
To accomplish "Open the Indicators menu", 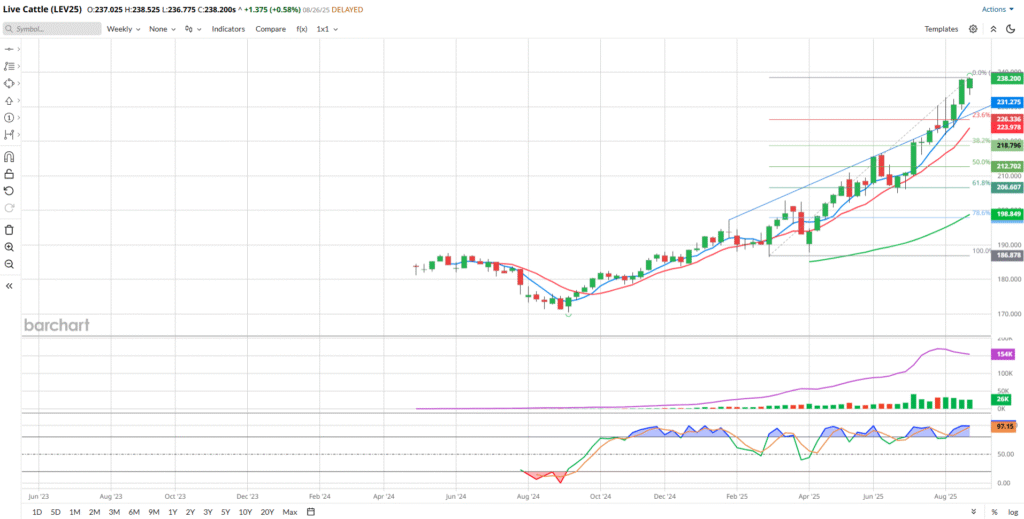I will click(x=228, y=29).
